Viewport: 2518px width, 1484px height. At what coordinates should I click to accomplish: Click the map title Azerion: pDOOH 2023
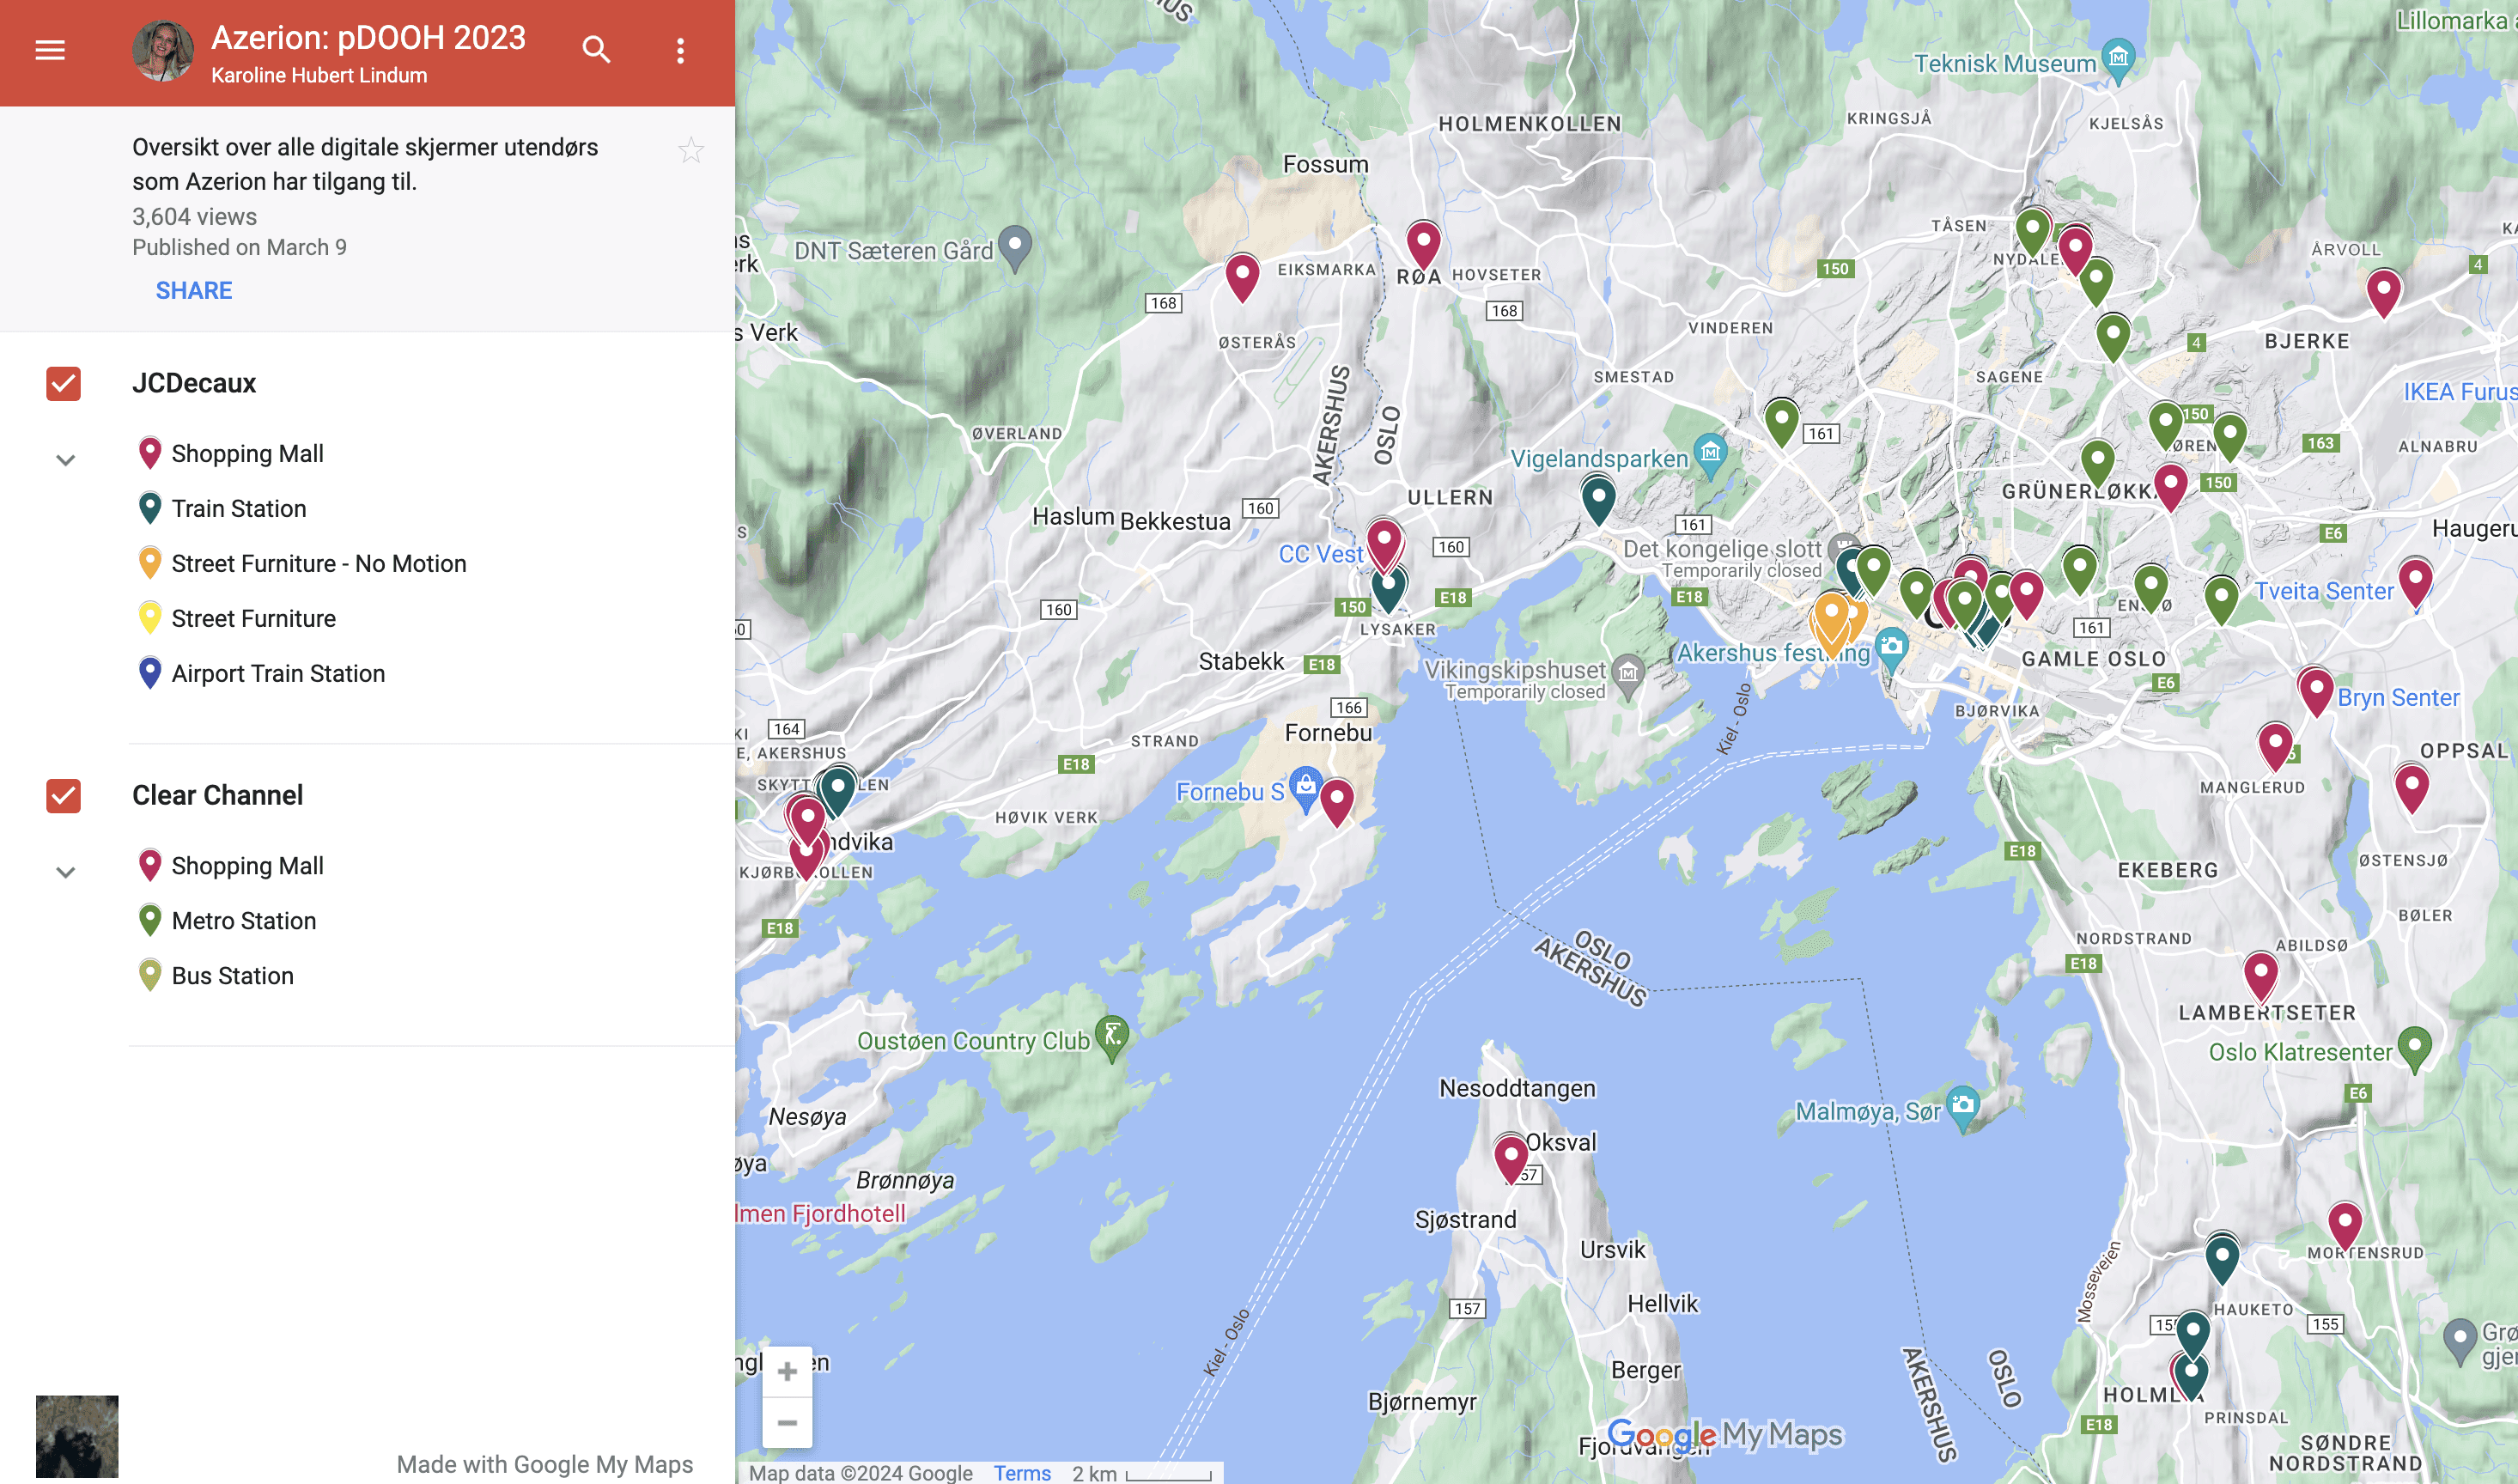(x=368, y=38)
